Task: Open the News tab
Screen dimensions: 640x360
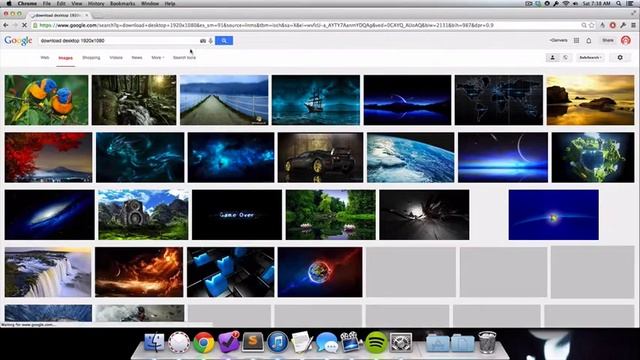Action: 137,58
